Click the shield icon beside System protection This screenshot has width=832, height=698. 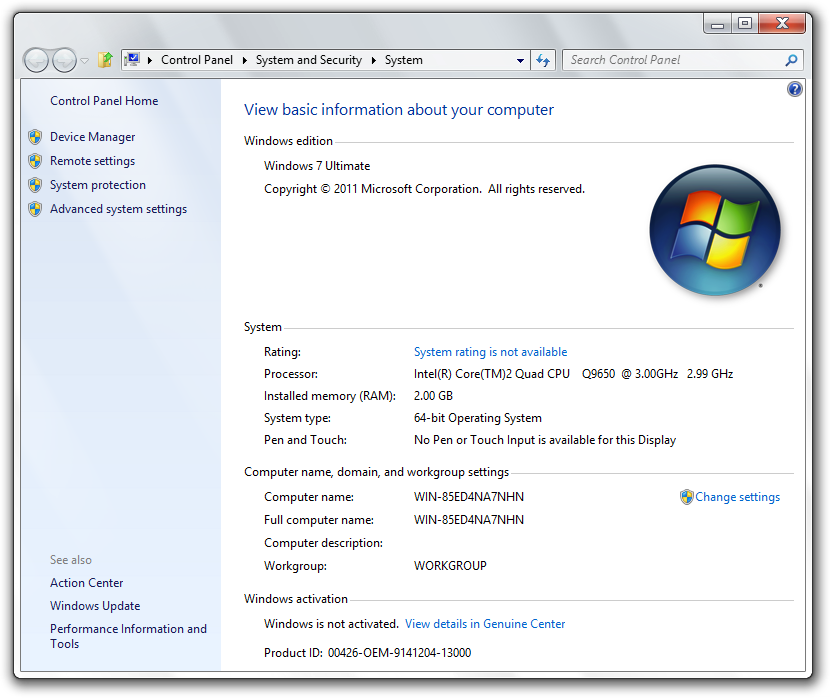coord(35,185)
